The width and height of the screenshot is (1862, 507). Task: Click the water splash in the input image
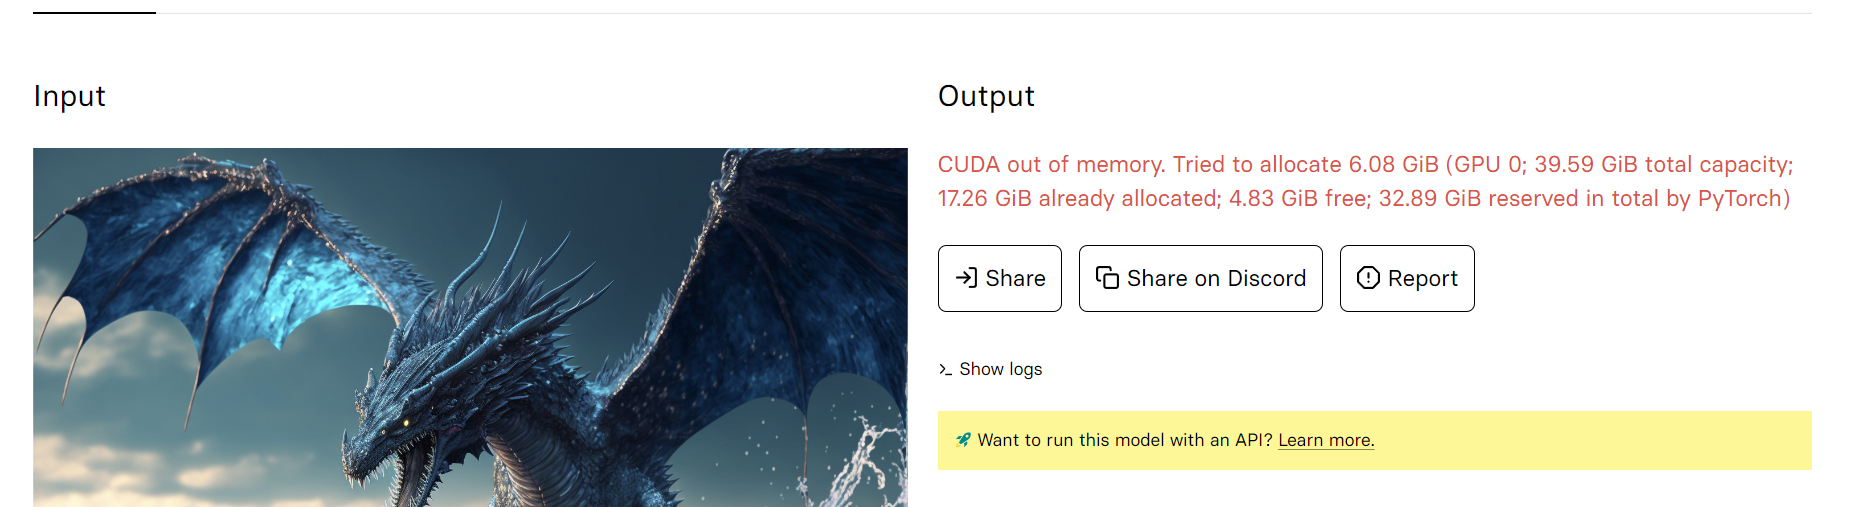pos(860,460)
